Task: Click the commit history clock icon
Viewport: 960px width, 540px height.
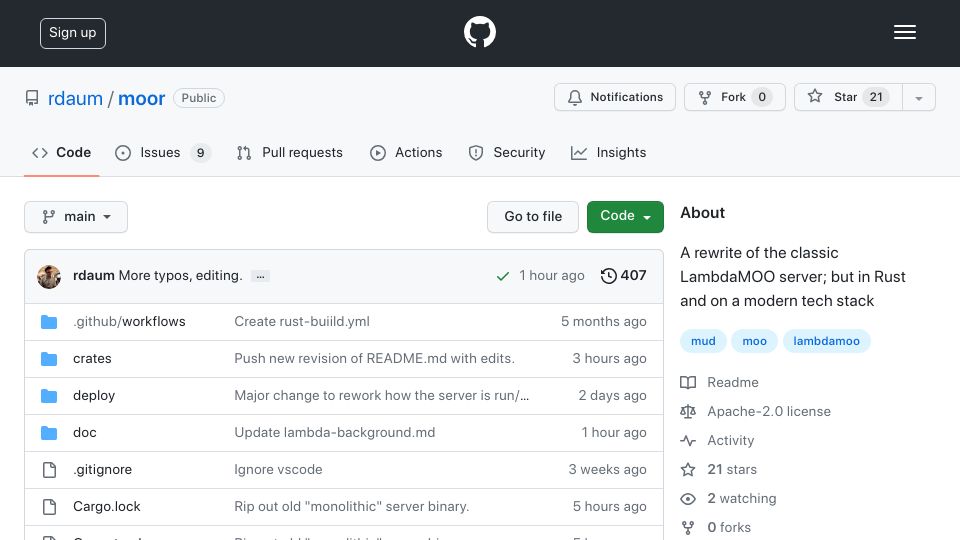Action: (609, 276)
